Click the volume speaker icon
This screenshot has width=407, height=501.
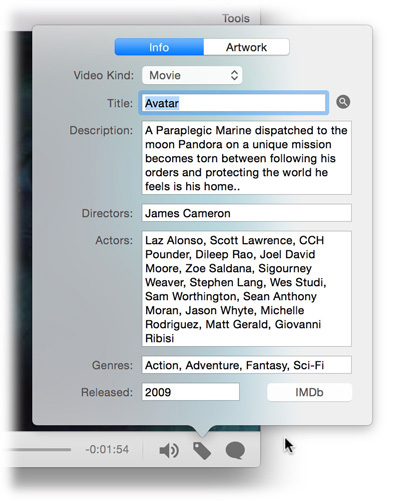pyautogui.click(x=169, y=450)
